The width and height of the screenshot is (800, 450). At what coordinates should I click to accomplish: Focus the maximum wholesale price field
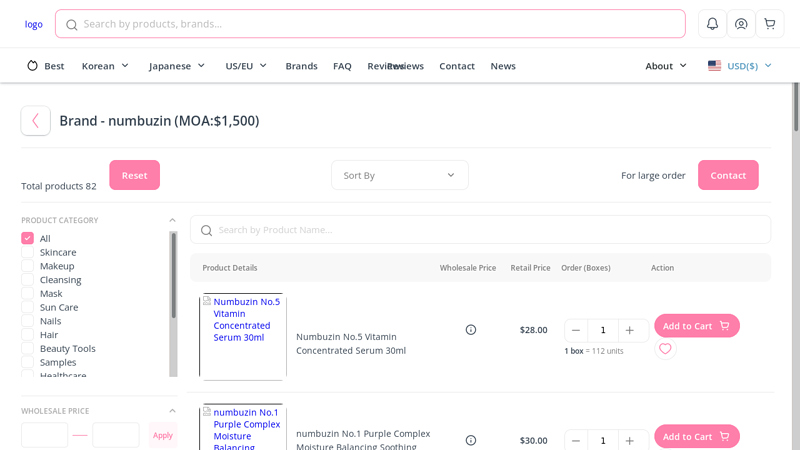116,435
